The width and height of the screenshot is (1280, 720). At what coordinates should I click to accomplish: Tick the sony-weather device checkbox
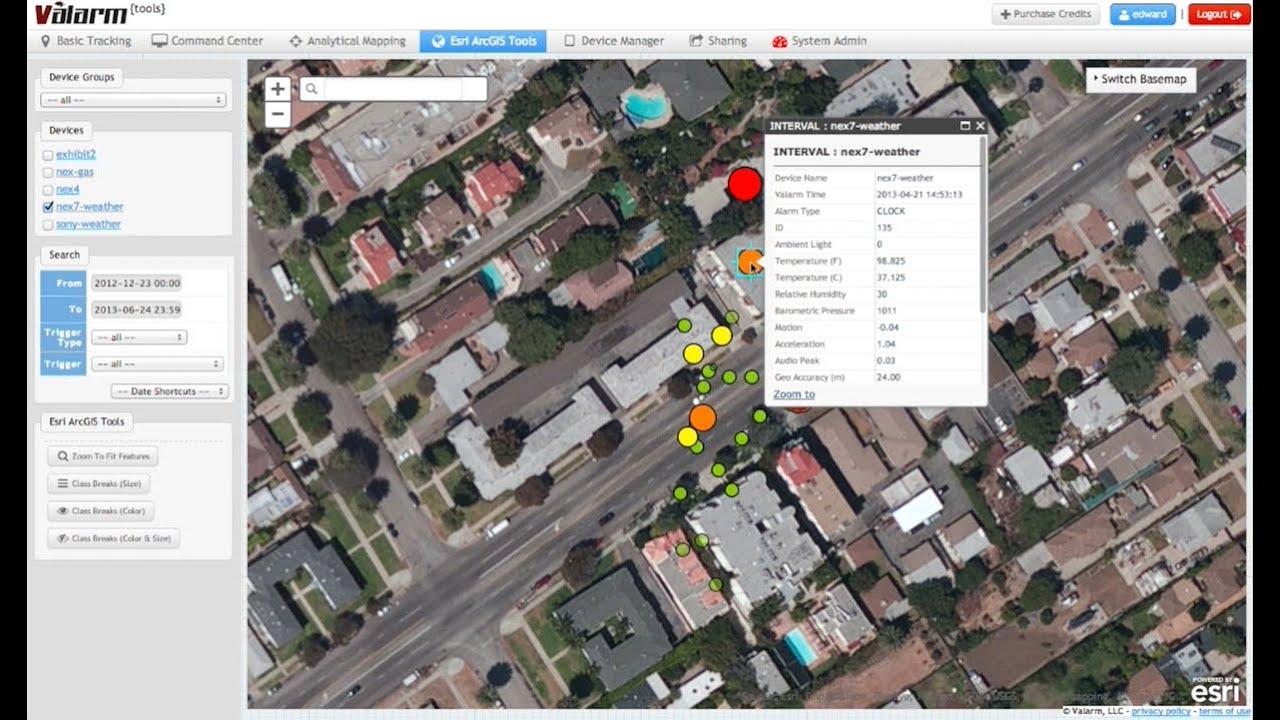(x=48, y=224)
